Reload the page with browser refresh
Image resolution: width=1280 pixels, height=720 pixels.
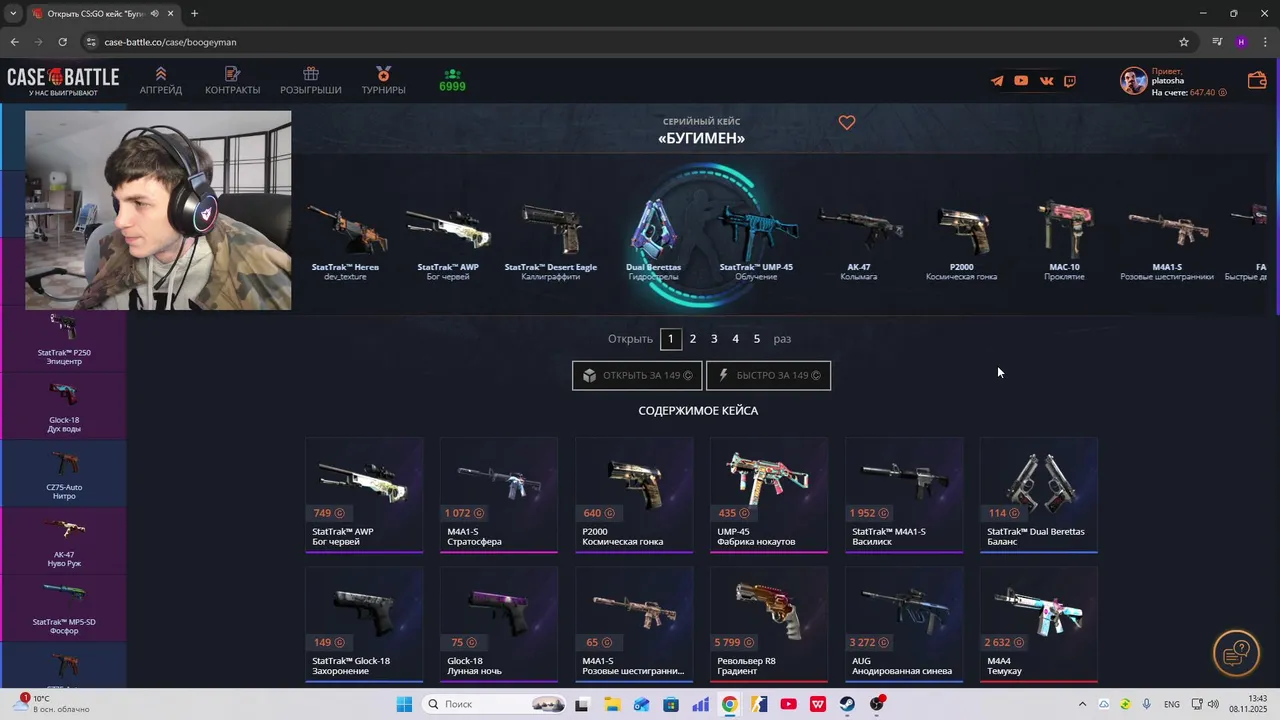tap(62, 42)
